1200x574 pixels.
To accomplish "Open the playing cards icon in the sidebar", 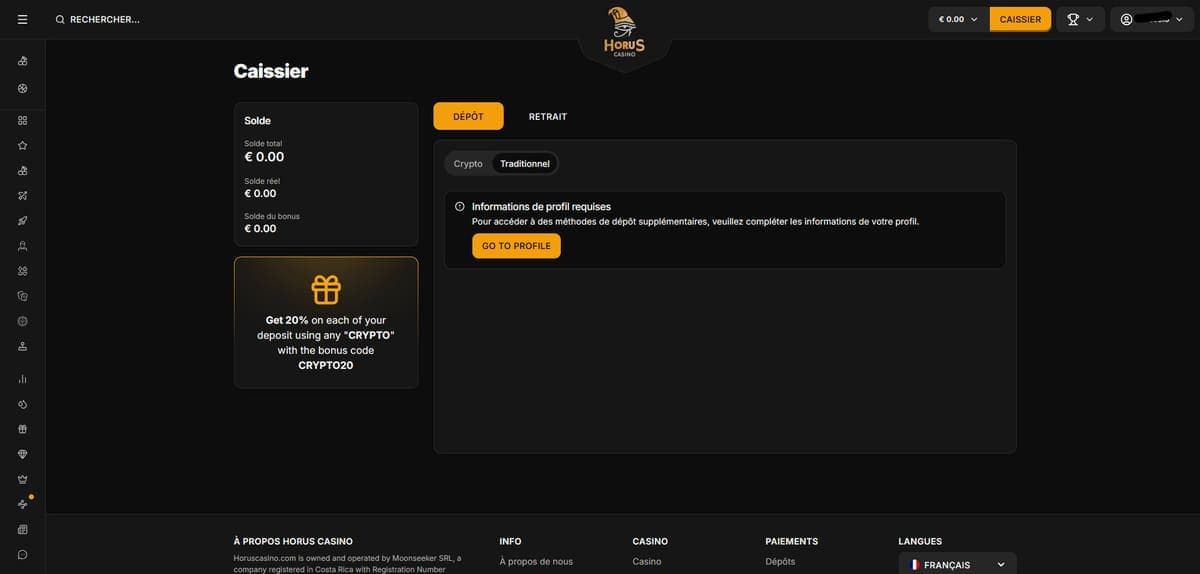I will tap(22, 296).
